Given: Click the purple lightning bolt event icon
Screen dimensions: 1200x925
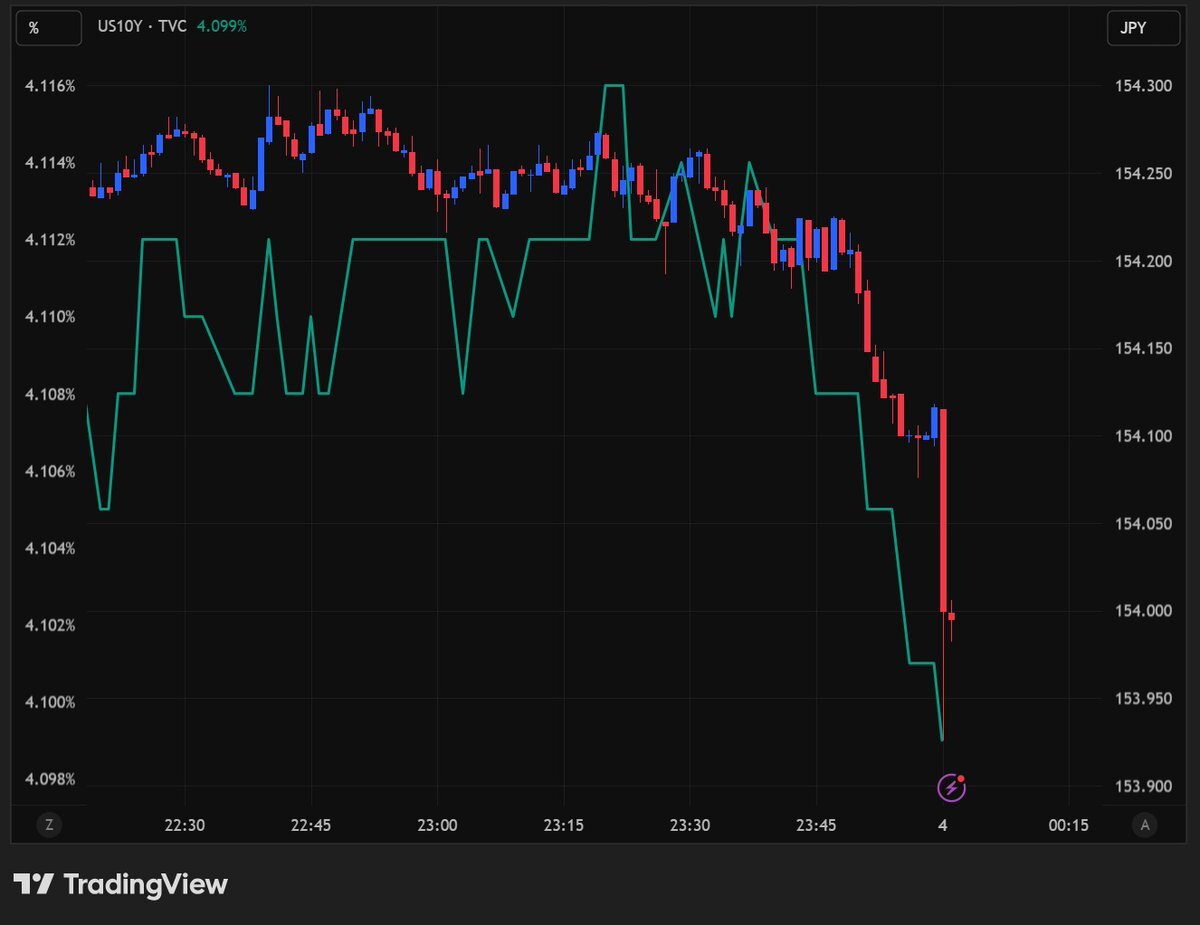Looking at the screenshot, I should coord(951,788).
